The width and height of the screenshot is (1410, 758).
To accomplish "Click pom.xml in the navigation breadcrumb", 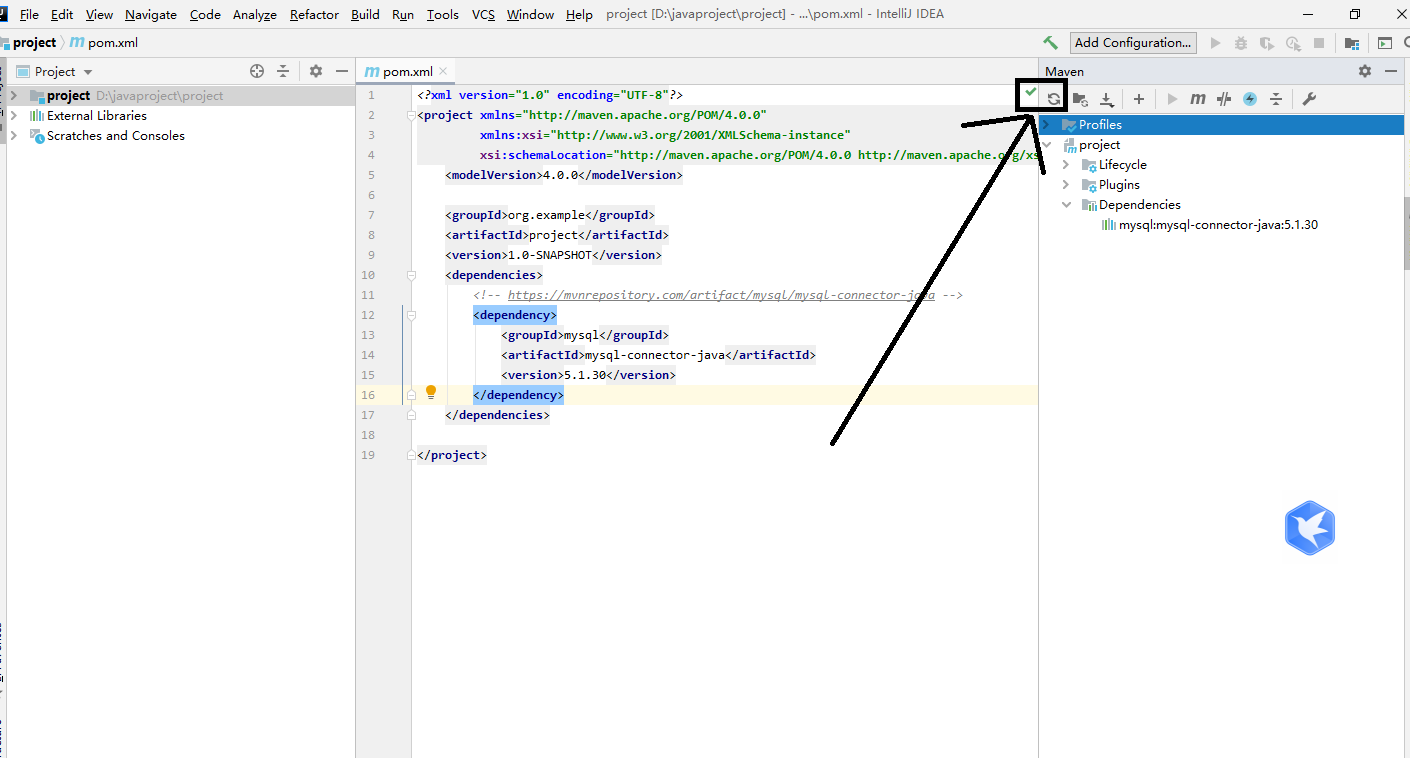I will click(x=103, y=43).
